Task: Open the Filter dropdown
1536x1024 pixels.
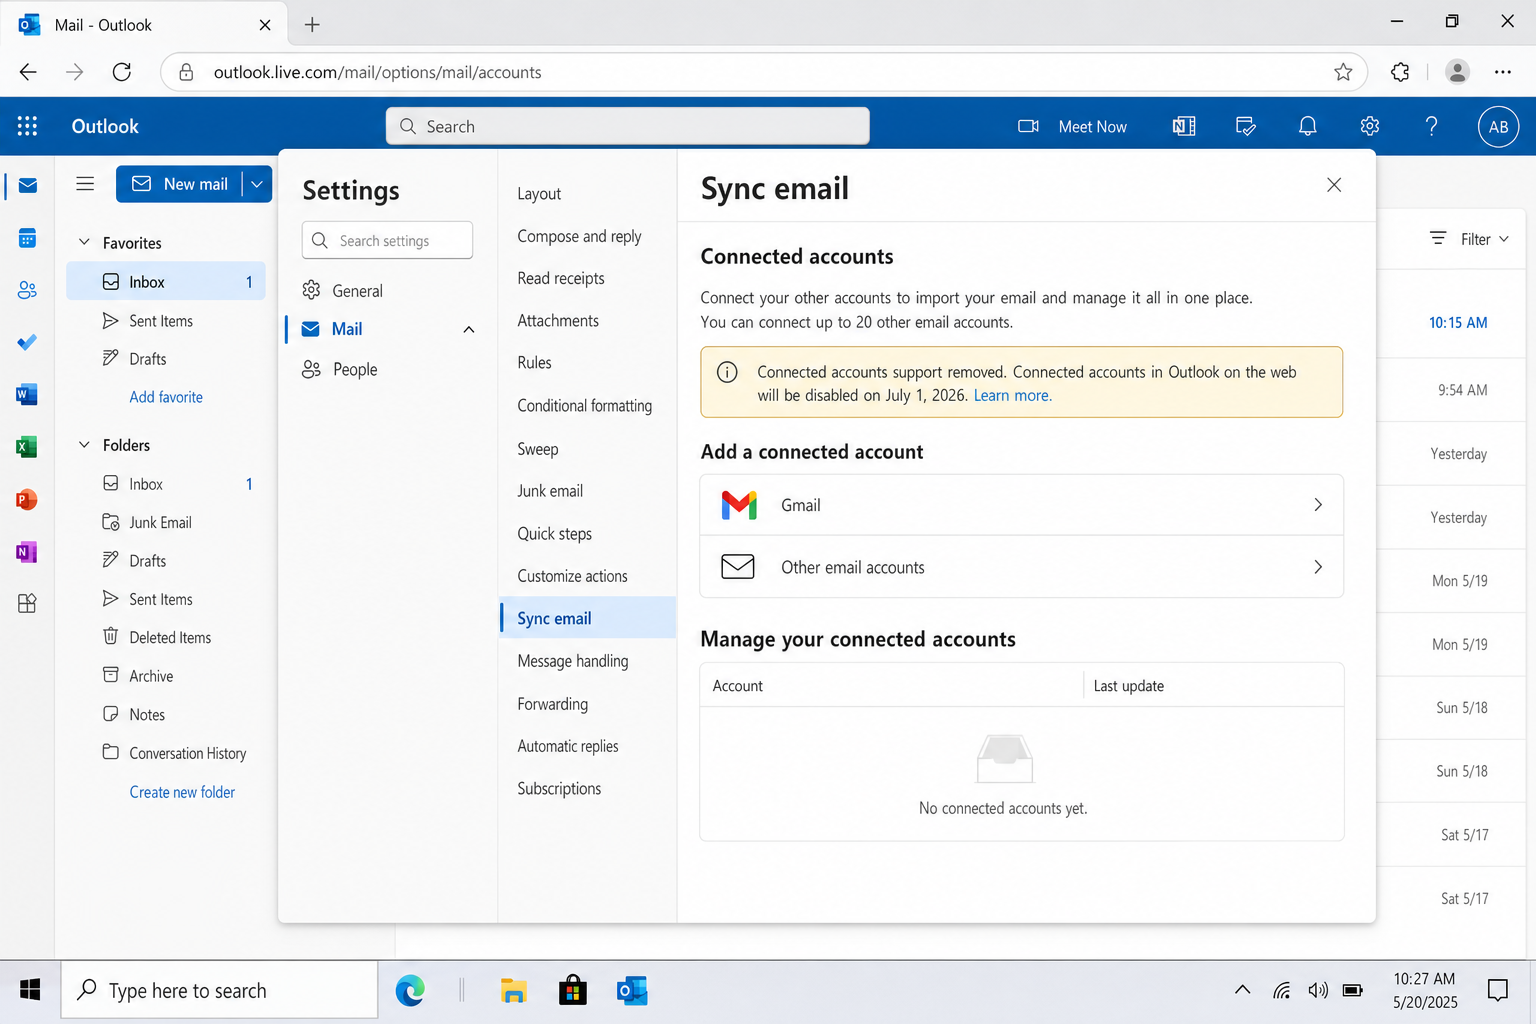Action: [x=1469, y=239]
